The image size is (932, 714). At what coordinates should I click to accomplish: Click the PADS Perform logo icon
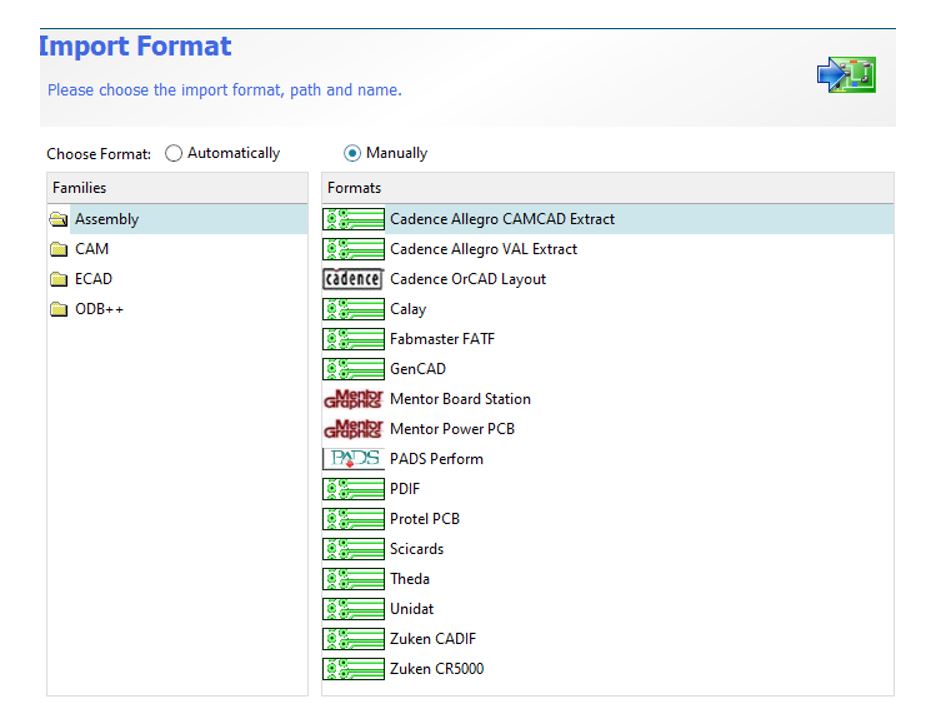pos(353,459)
